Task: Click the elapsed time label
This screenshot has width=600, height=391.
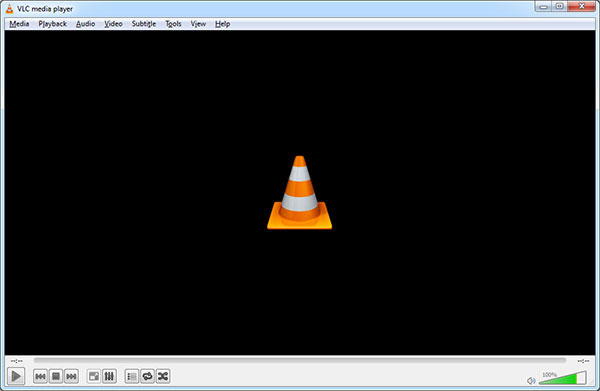Action: pyautogui.click(x=16, y=361)
